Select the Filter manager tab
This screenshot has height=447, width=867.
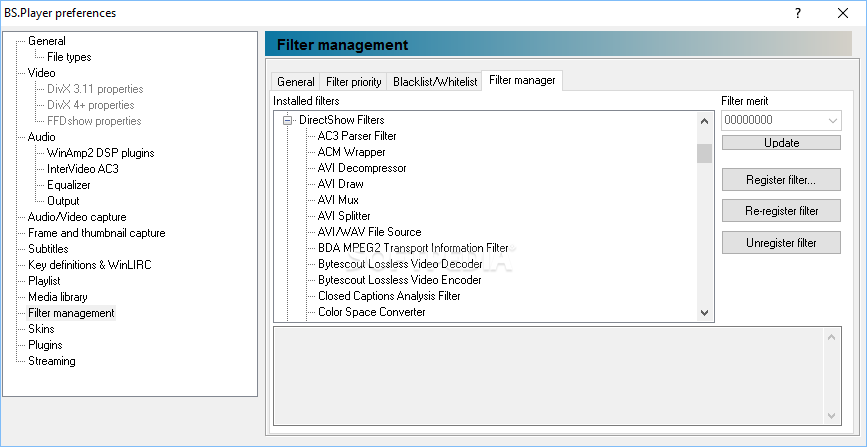coord(522,81)
